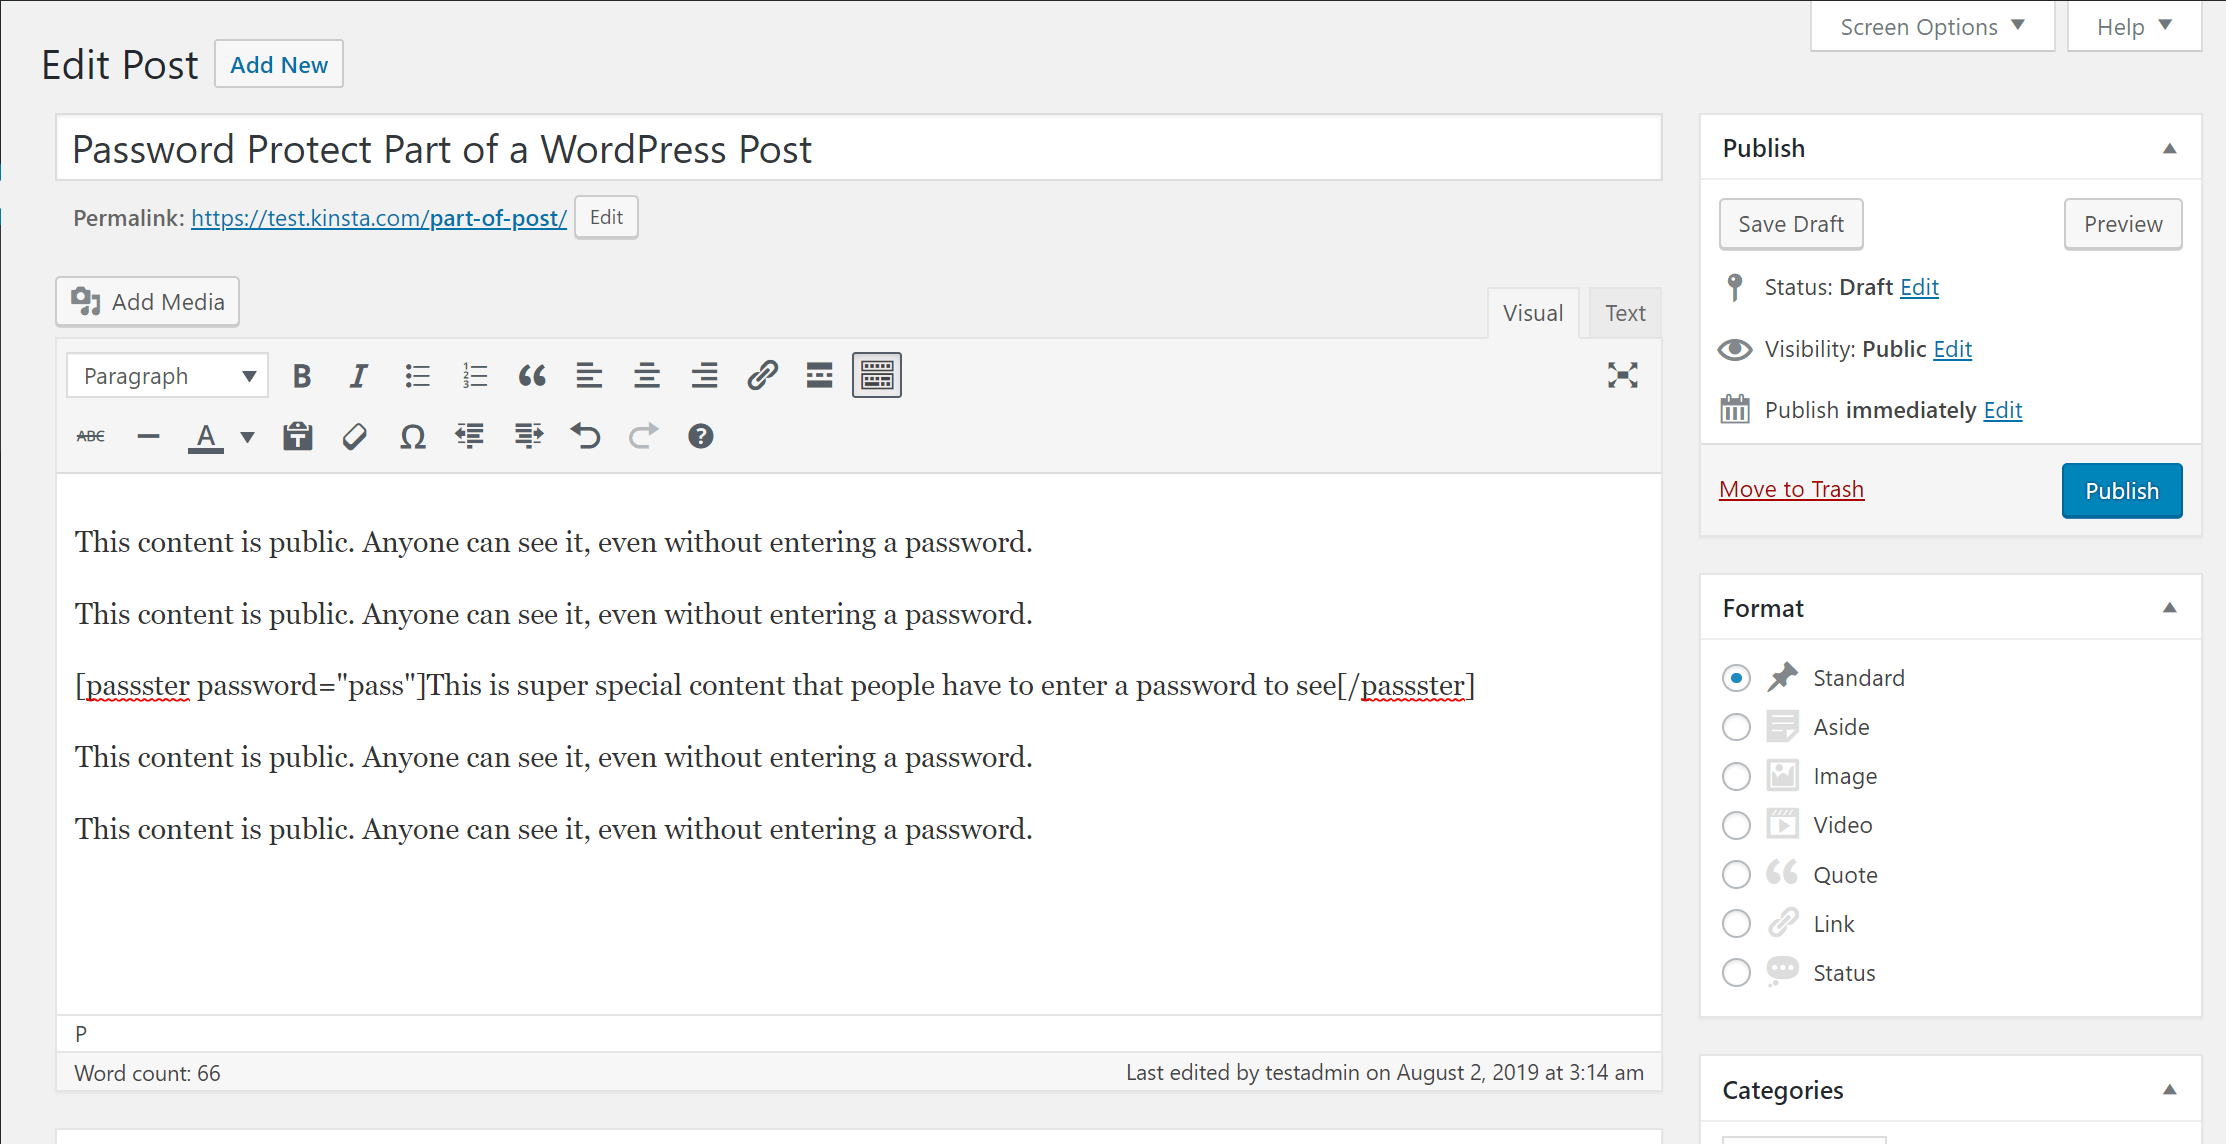Click the Help question mark icon
Screen dimensions: 2226x1144
pos(700,435)
